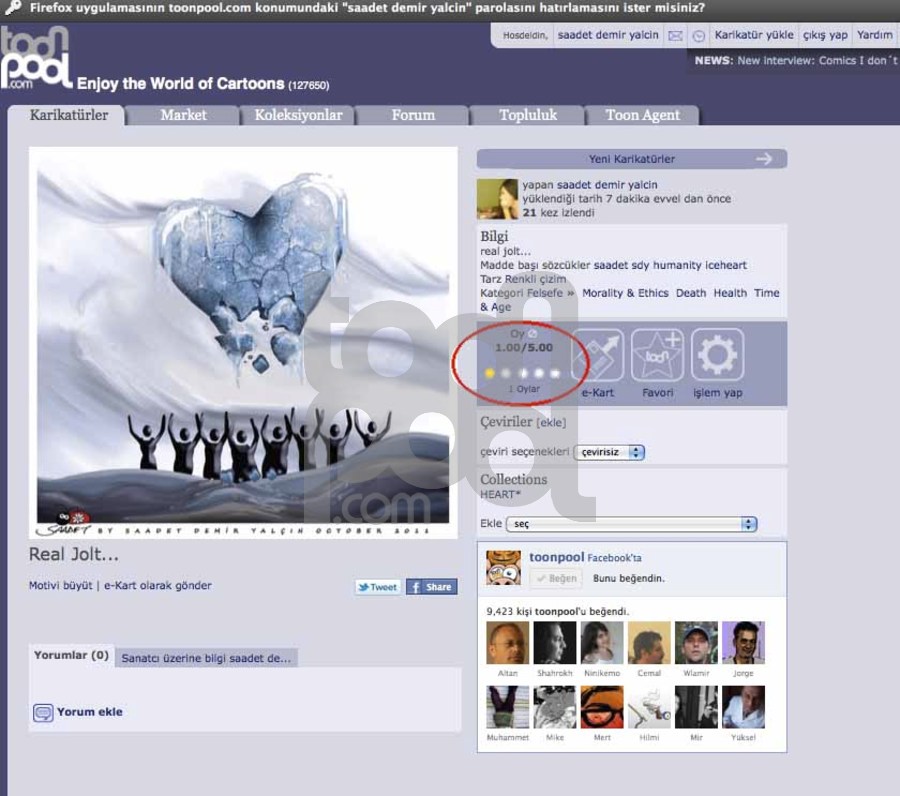900x796 pixels.
Task: Open Jorge's Facebook profile photo
Action: click(x=743, y=643)
